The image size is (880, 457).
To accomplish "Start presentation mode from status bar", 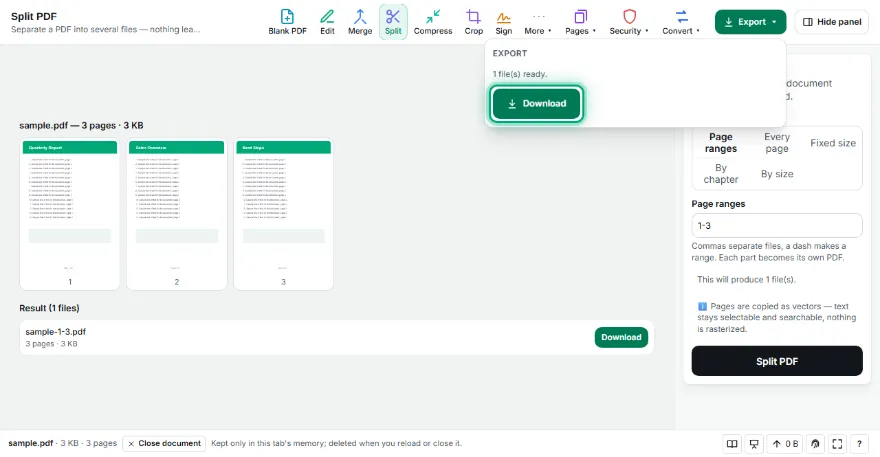I will coord(754,444).
